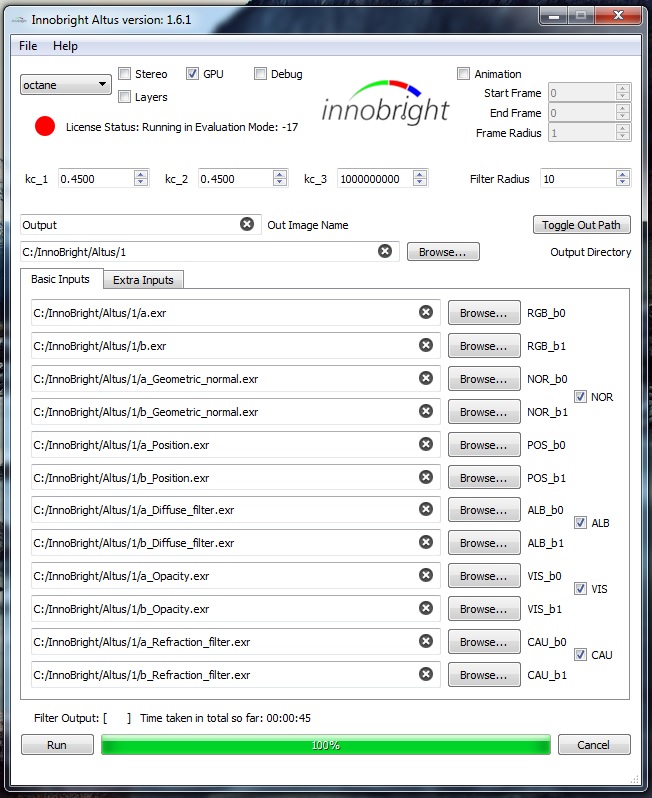
Task: Browse for the CAU_b0 file
Action: (484, 641)
